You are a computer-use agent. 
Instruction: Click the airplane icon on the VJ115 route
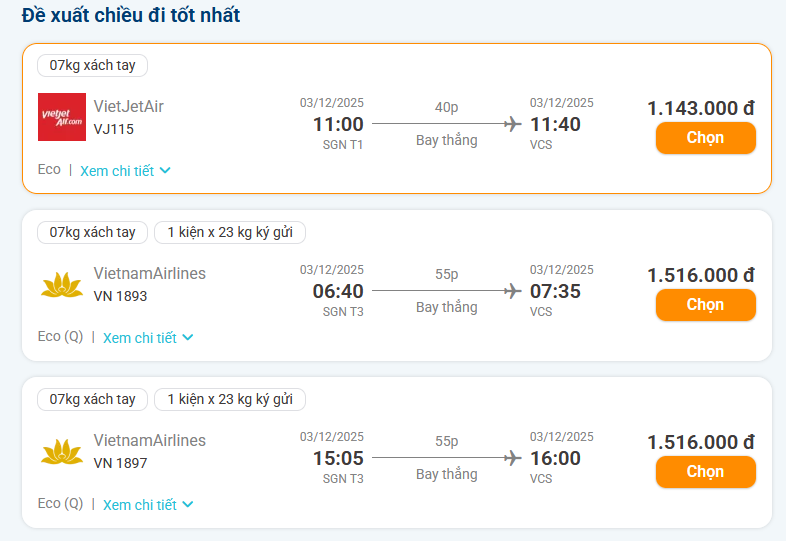click(x=514, y=124)
